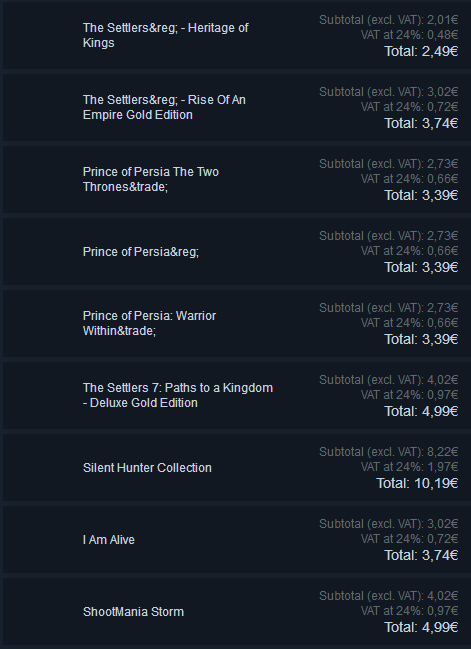
Task: Open the ShootMania Storm title
Action: tap(133, 612)
